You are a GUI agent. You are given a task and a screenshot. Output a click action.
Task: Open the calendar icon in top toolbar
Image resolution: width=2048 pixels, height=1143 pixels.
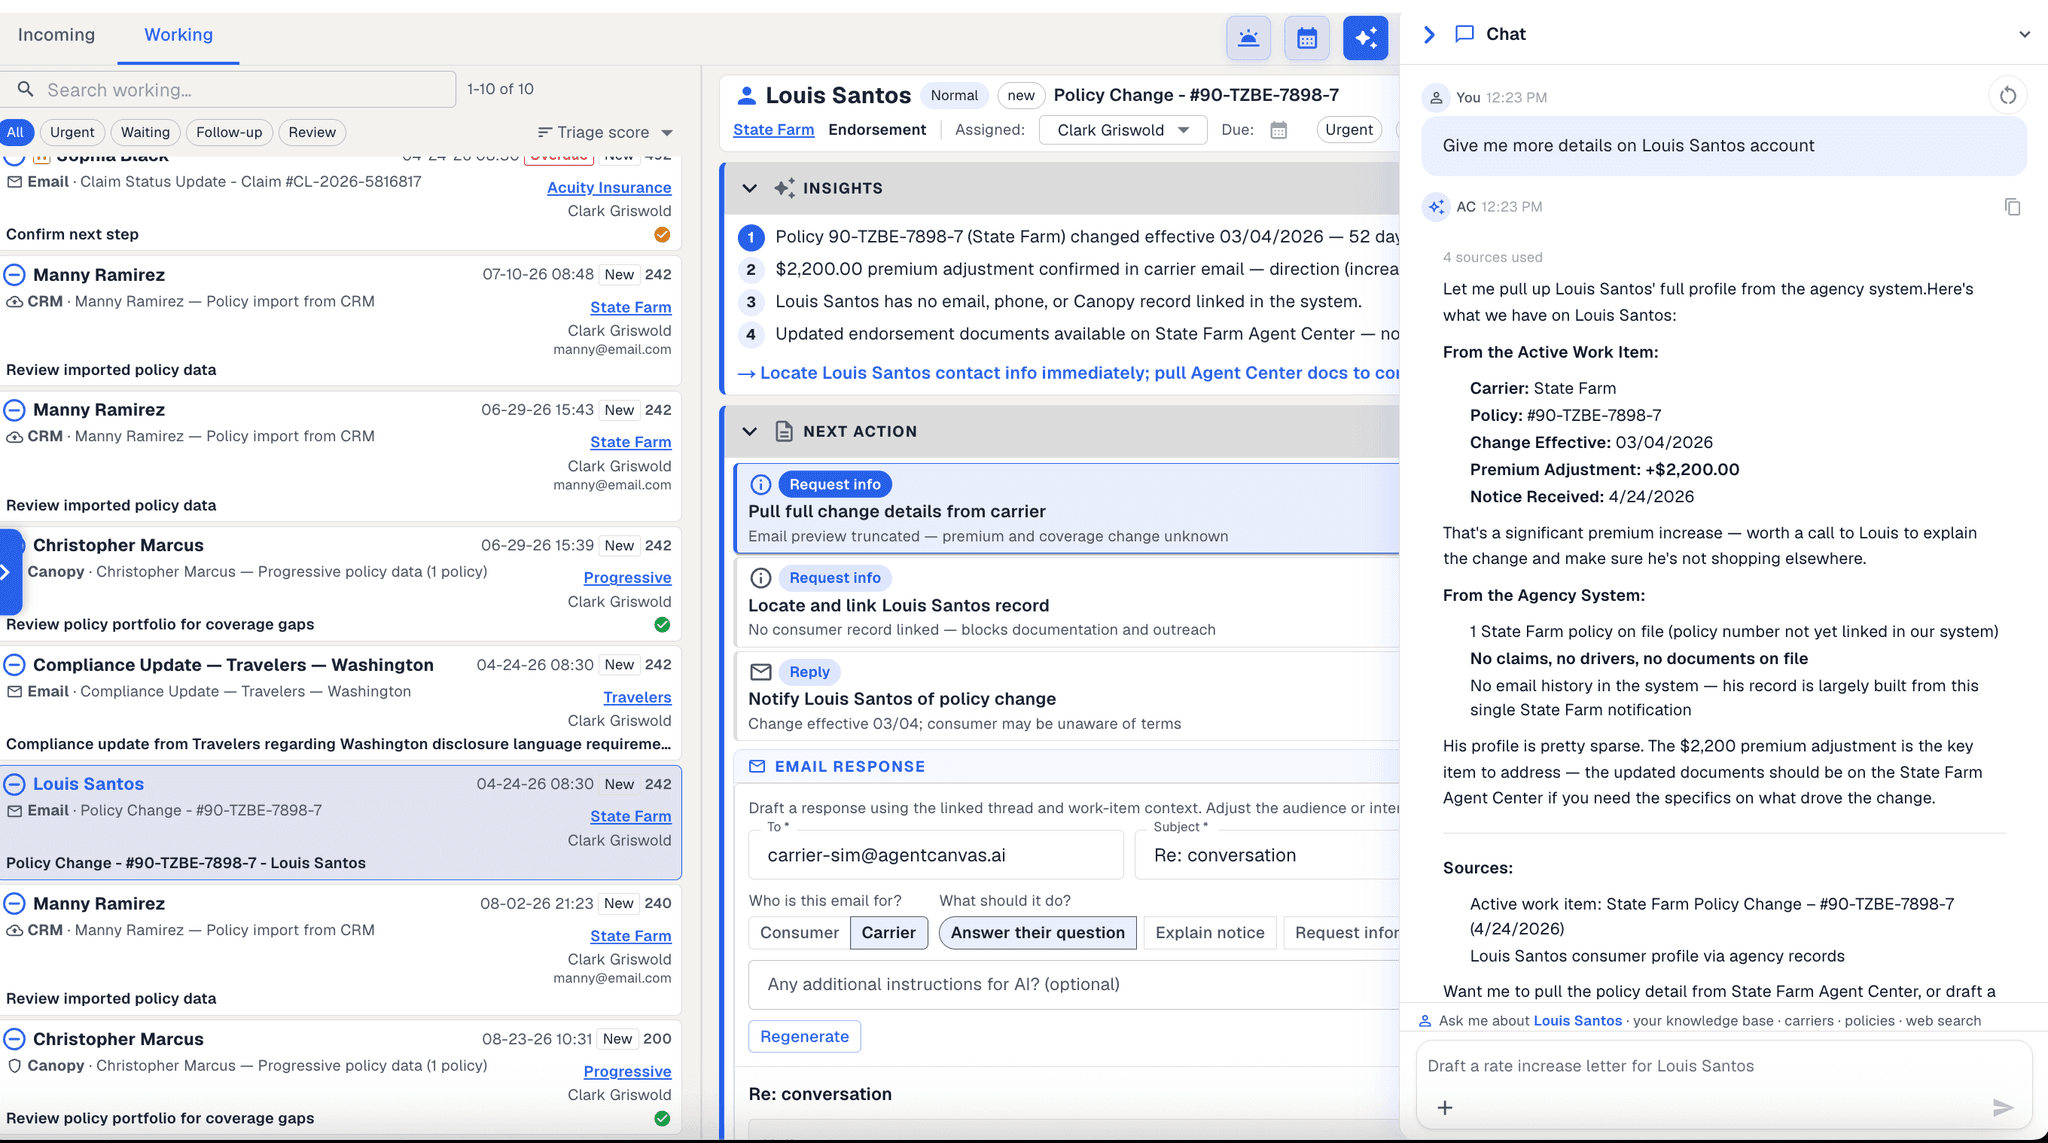point(1307,38)
